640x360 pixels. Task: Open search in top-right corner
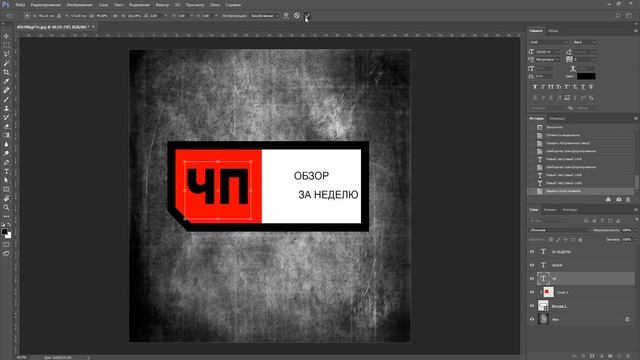pos(618,16)
